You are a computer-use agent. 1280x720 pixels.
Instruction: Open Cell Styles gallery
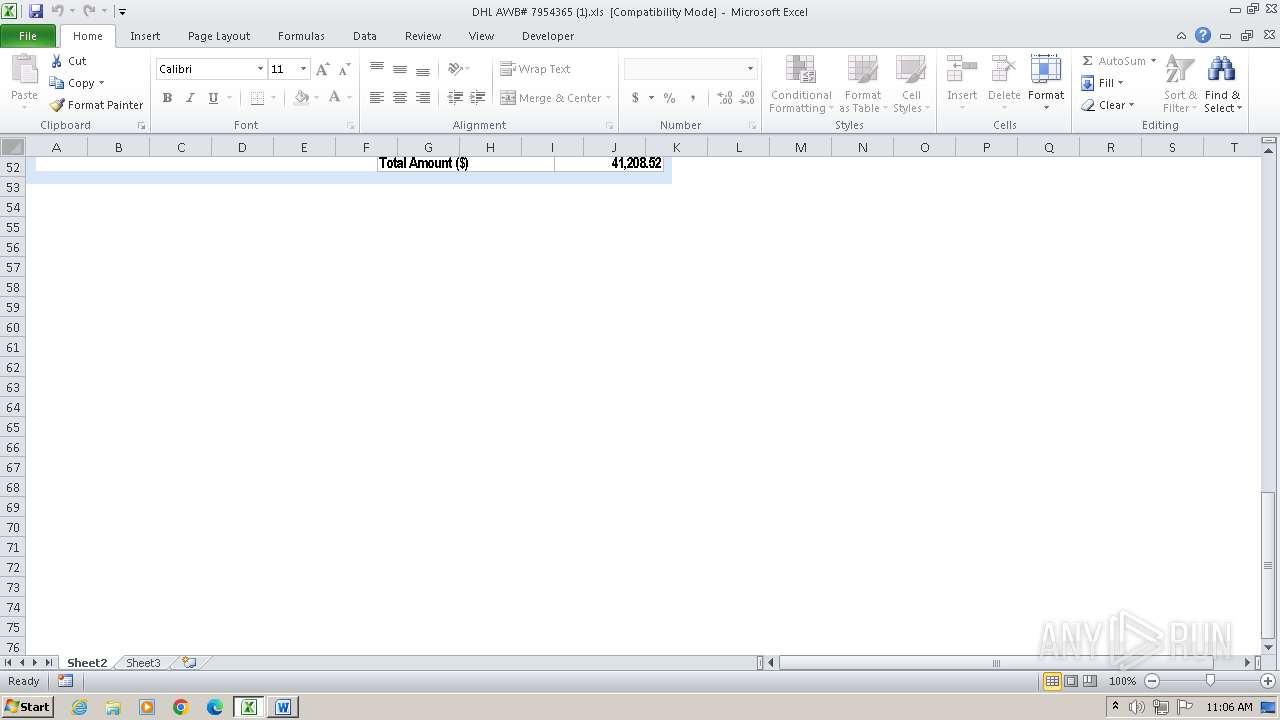(910, 84)
